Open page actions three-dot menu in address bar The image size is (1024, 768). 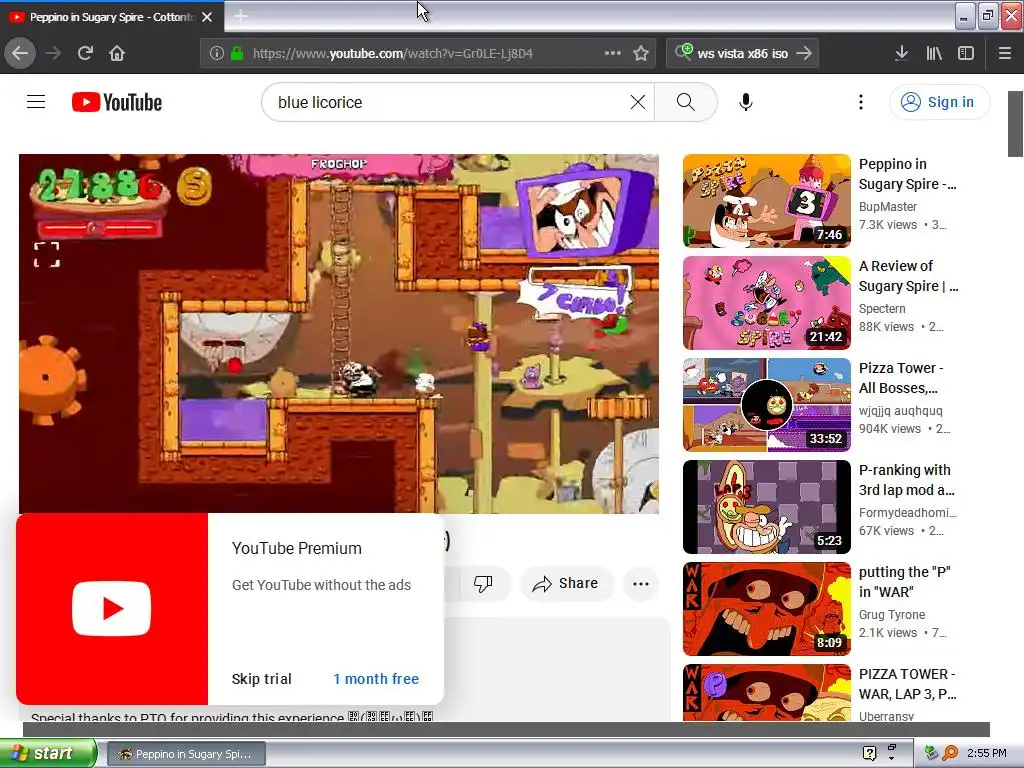pos(613,53)
